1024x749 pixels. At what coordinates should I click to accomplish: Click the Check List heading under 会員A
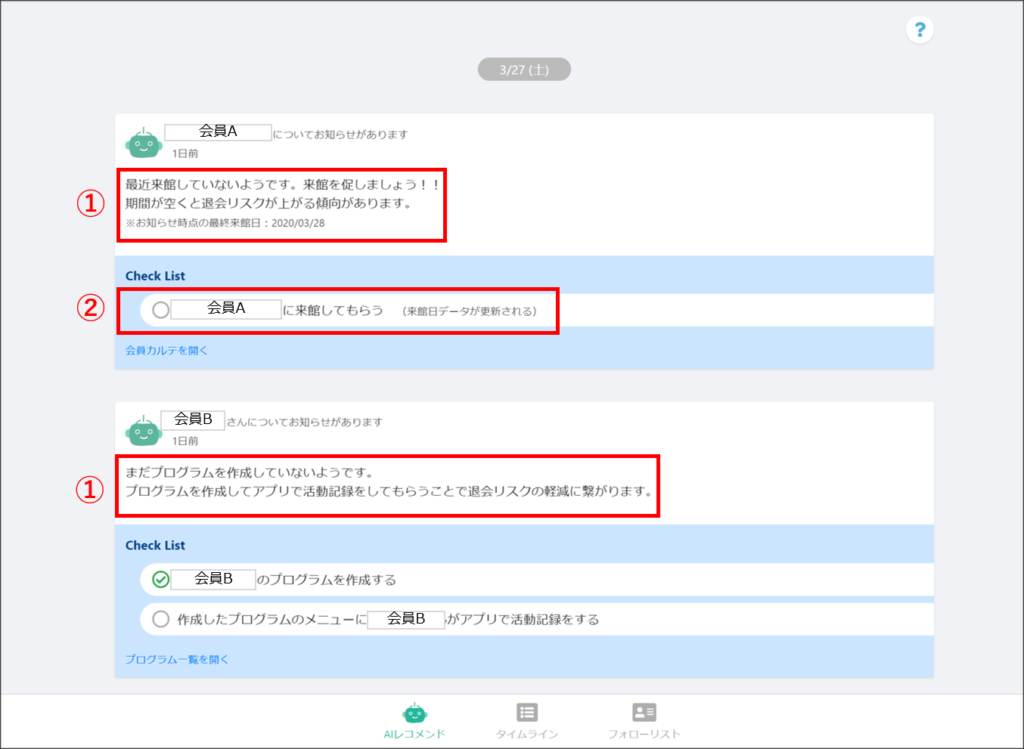[x=155, y=276]
